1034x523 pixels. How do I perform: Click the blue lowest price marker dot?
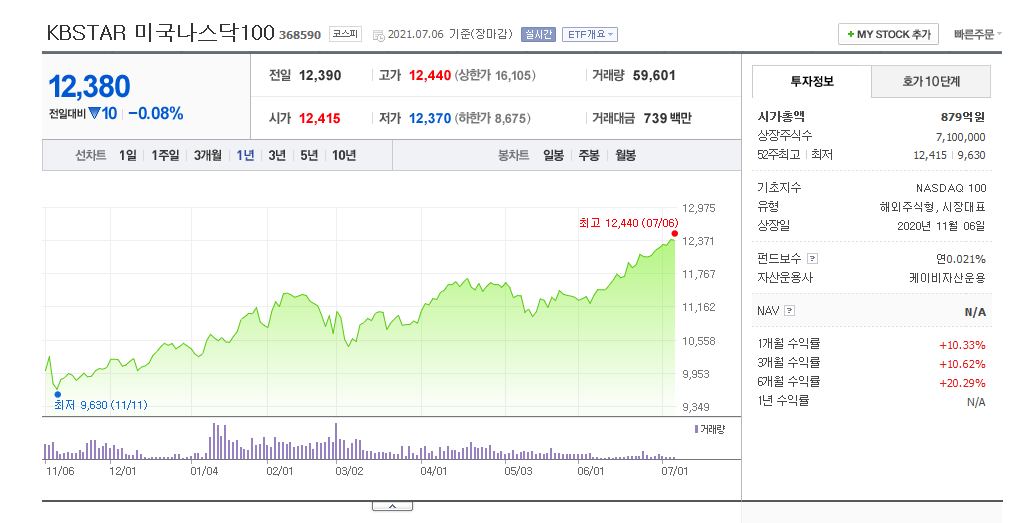pos(58,394)
